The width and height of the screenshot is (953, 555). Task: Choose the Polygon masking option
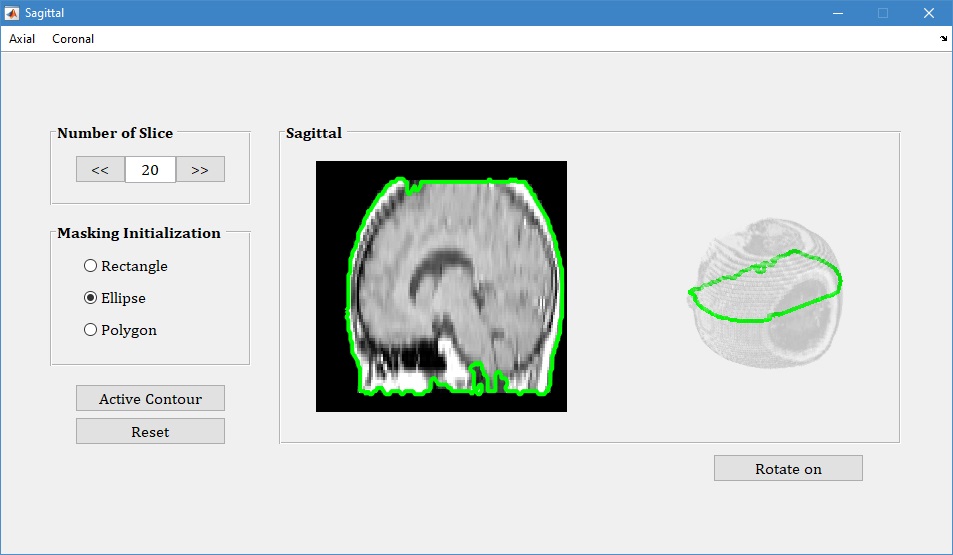[x=91, y=330]
